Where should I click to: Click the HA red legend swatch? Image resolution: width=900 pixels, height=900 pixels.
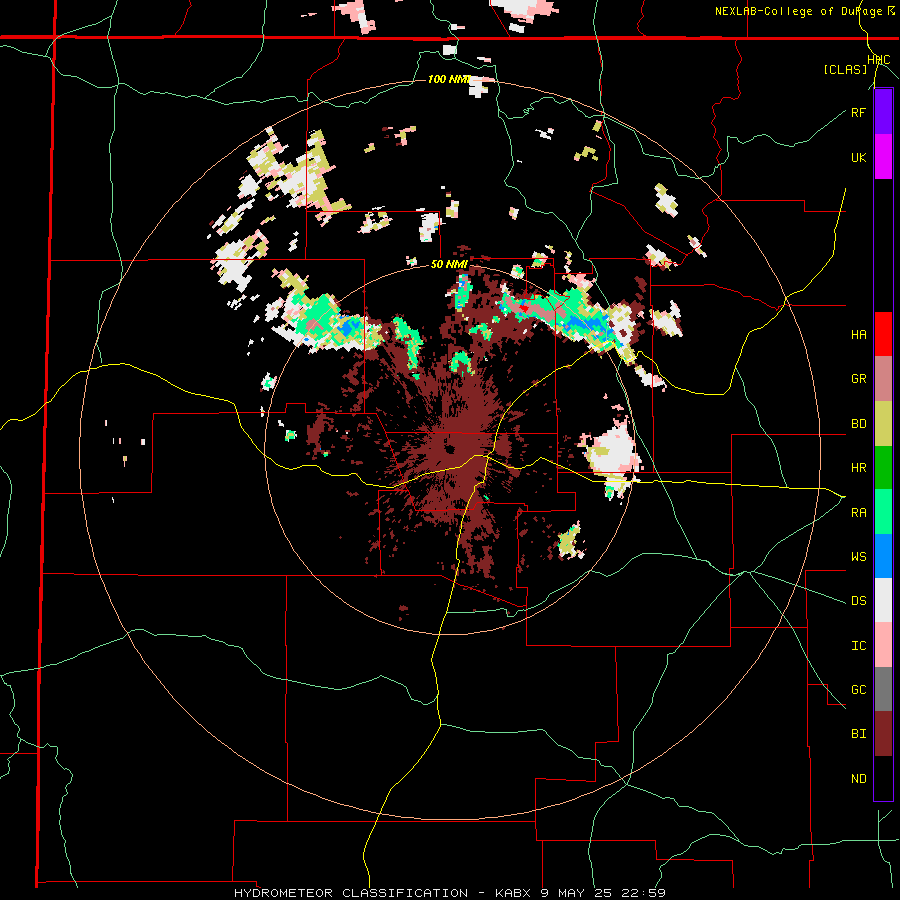coord(883,334)
